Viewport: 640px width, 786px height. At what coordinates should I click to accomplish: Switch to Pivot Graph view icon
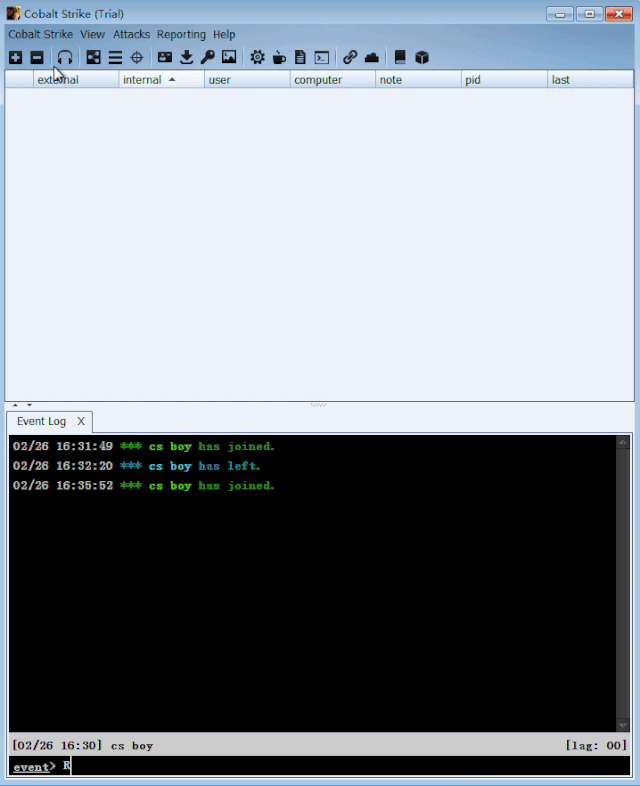93,57
